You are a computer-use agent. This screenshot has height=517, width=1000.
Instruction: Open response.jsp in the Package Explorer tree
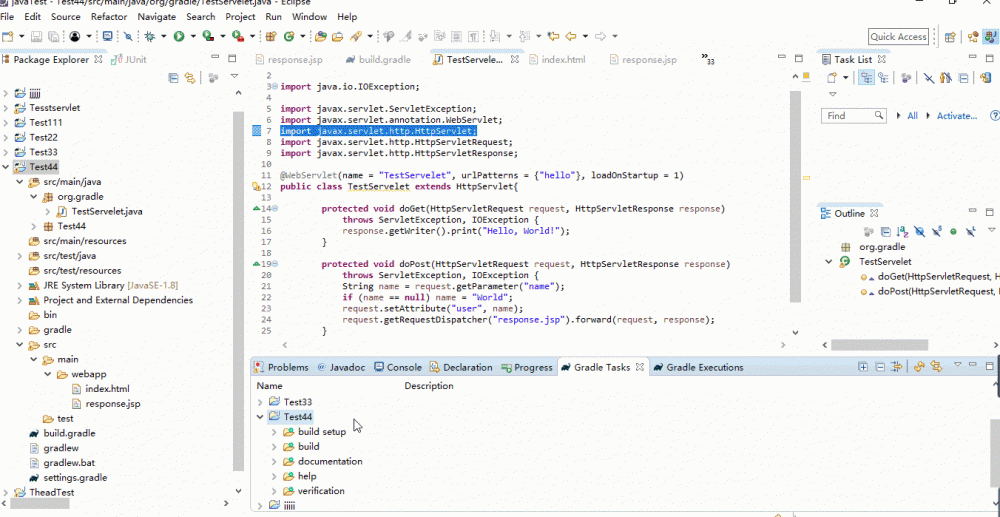[x=112, y=403]
